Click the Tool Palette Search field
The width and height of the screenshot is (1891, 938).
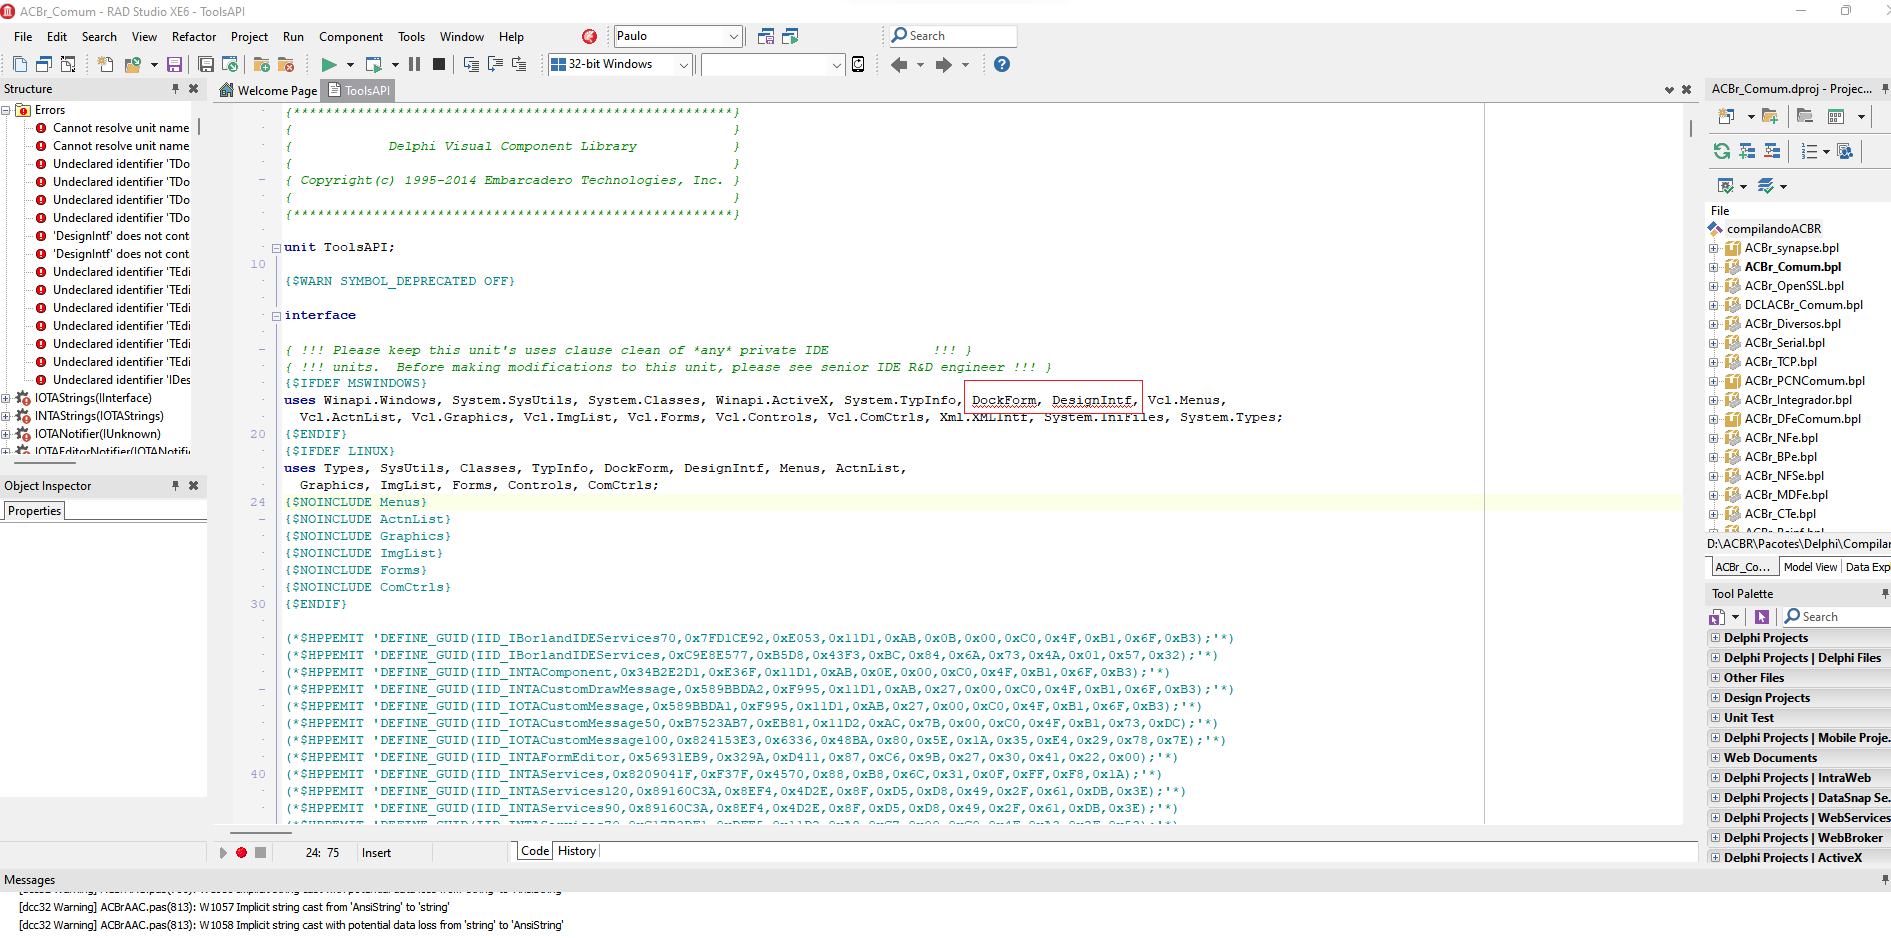point(1836,617)
